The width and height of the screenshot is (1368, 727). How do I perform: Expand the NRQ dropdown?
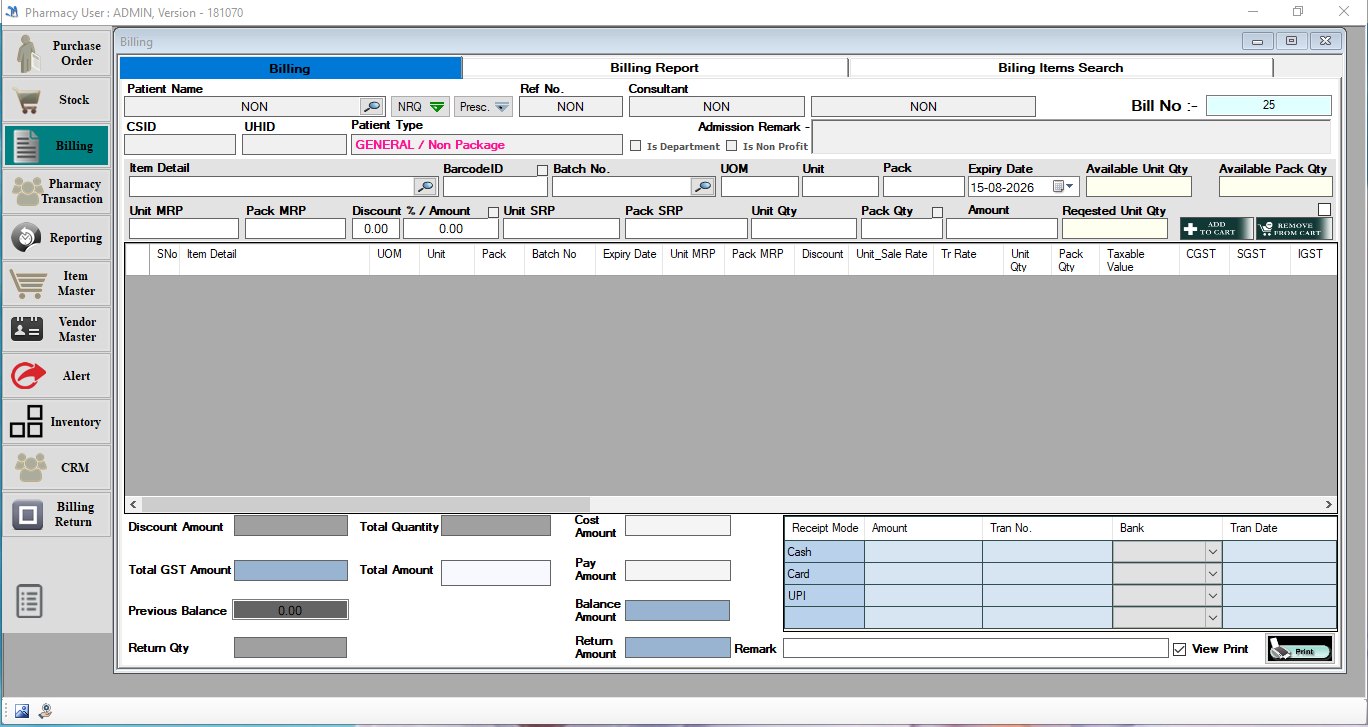coord(419,106)
